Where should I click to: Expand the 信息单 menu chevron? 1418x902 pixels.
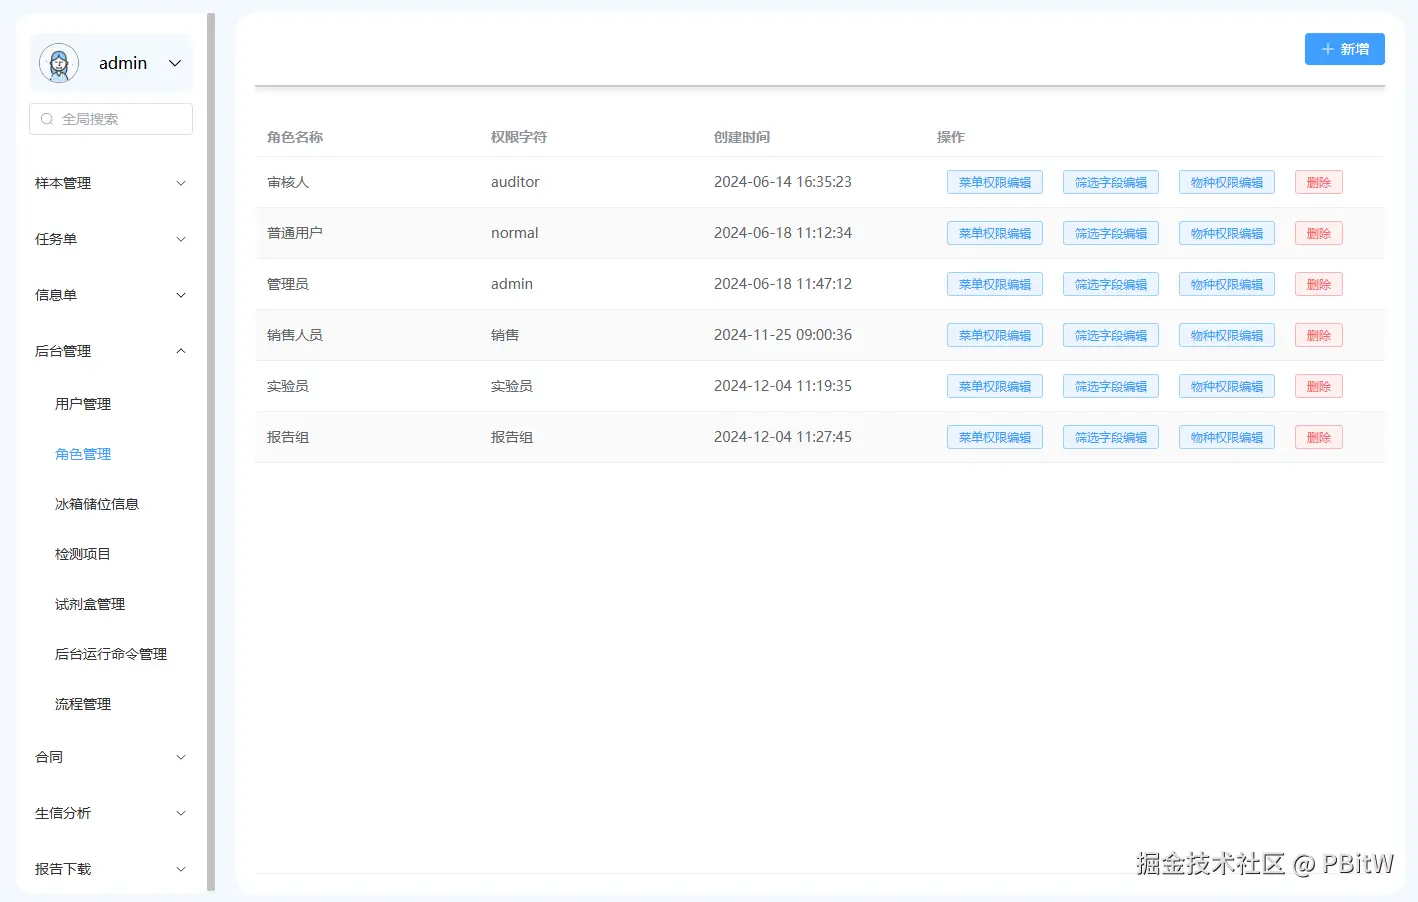181,295
